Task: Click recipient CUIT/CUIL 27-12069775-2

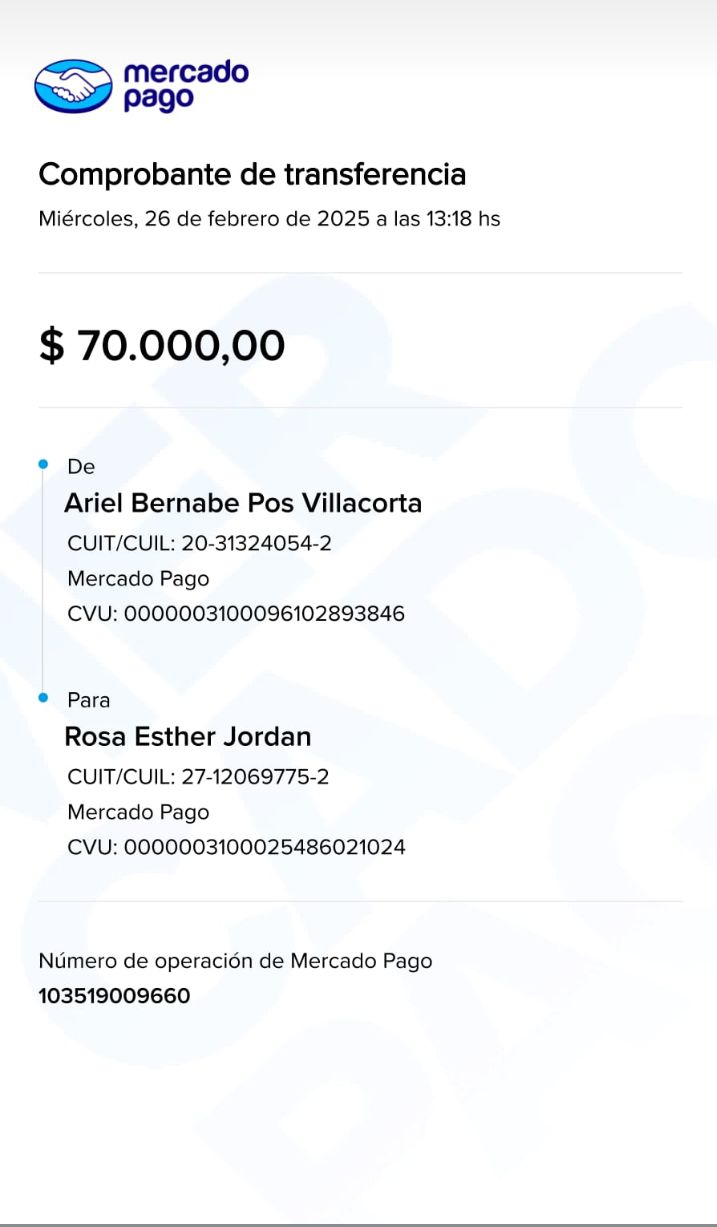Action: point(198,777)
